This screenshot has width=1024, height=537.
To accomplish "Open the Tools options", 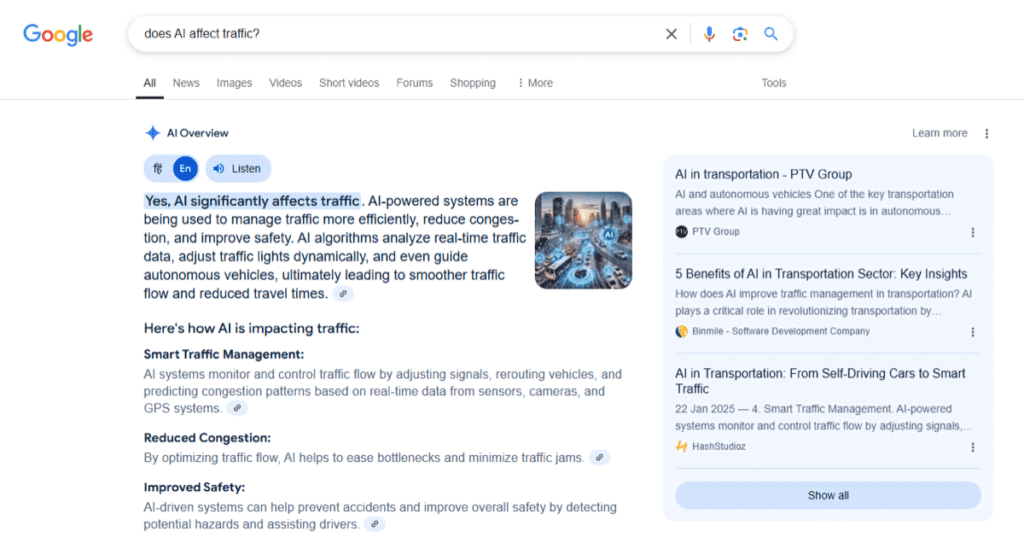I will (x=774, y=83).
